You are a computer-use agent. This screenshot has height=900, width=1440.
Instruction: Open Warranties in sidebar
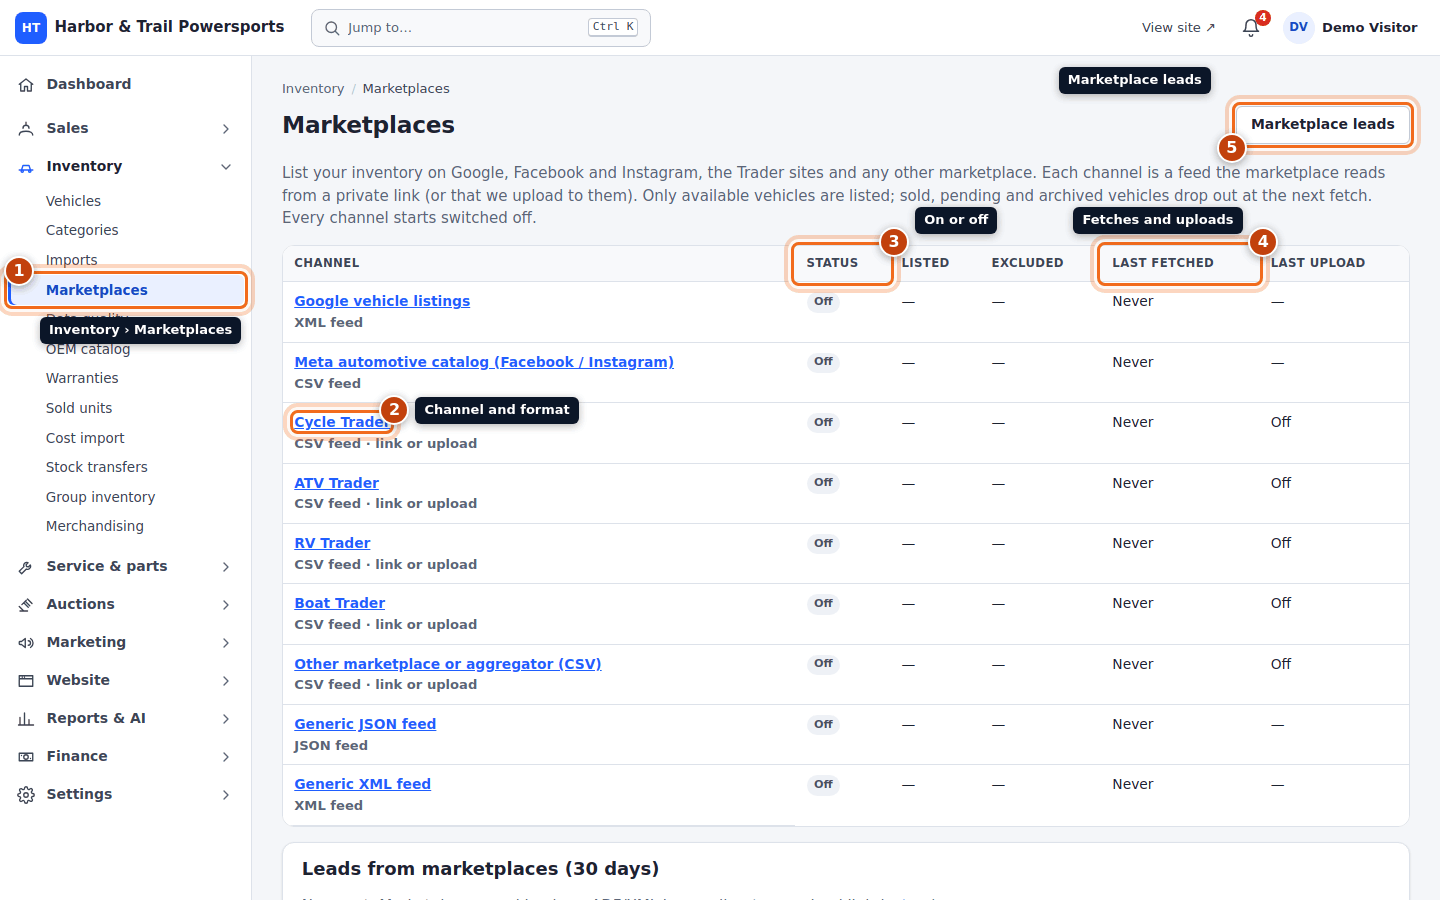[82, 378]
